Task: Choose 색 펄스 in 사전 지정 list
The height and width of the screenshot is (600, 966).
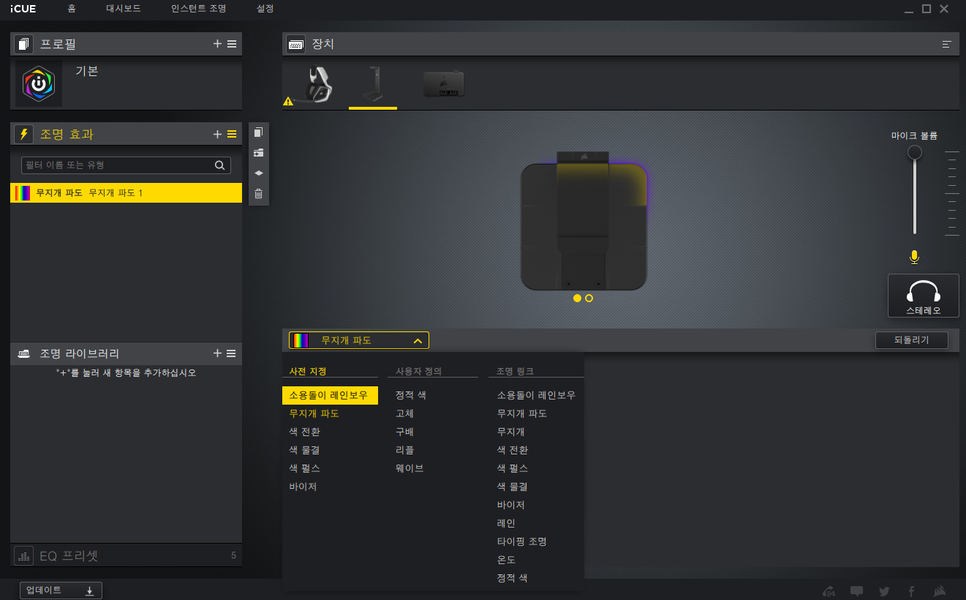Action: coord(304,468)
